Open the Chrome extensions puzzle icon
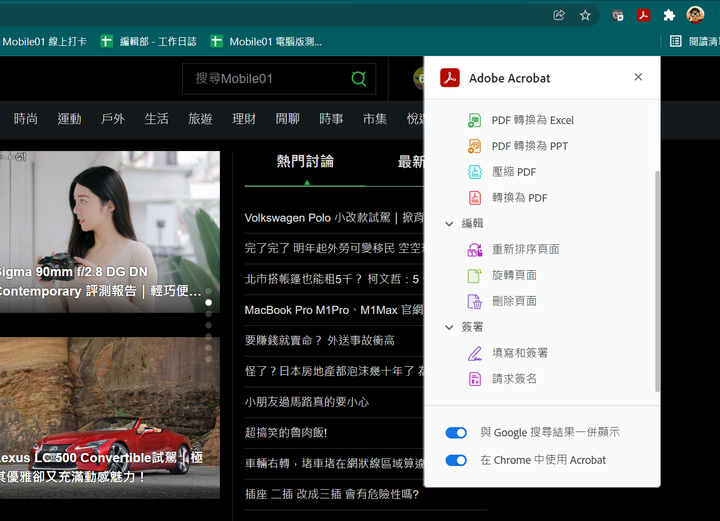 tap(669, 15)
